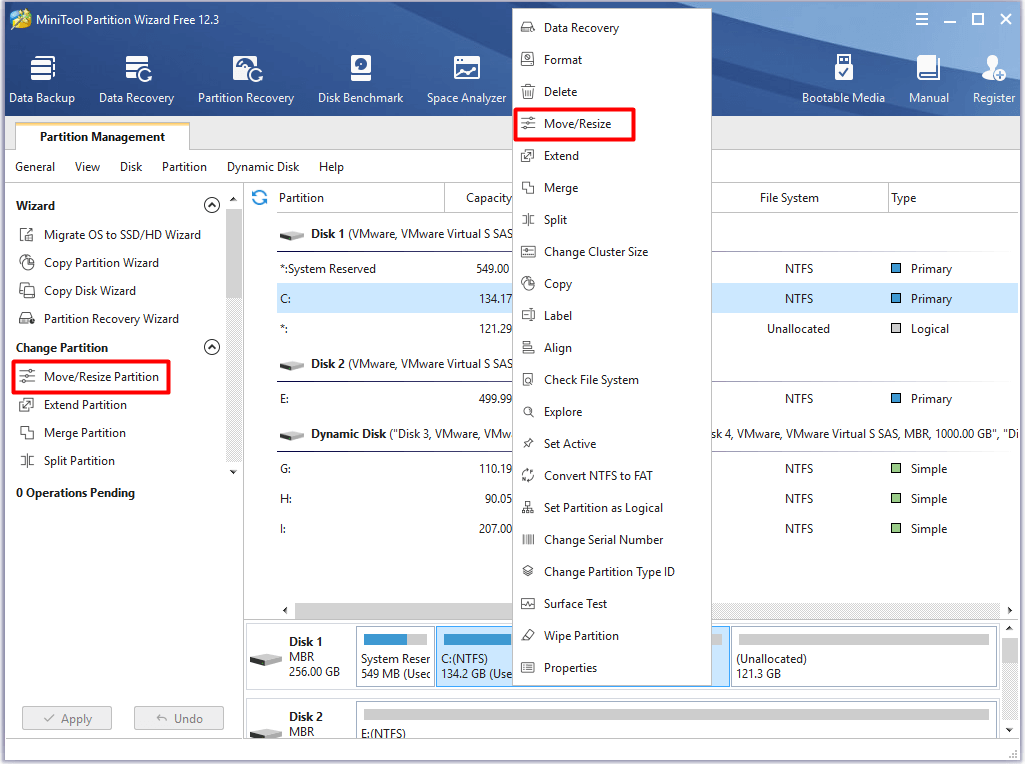
Task: Click the Apply button
Action: (x=67, y=718)
